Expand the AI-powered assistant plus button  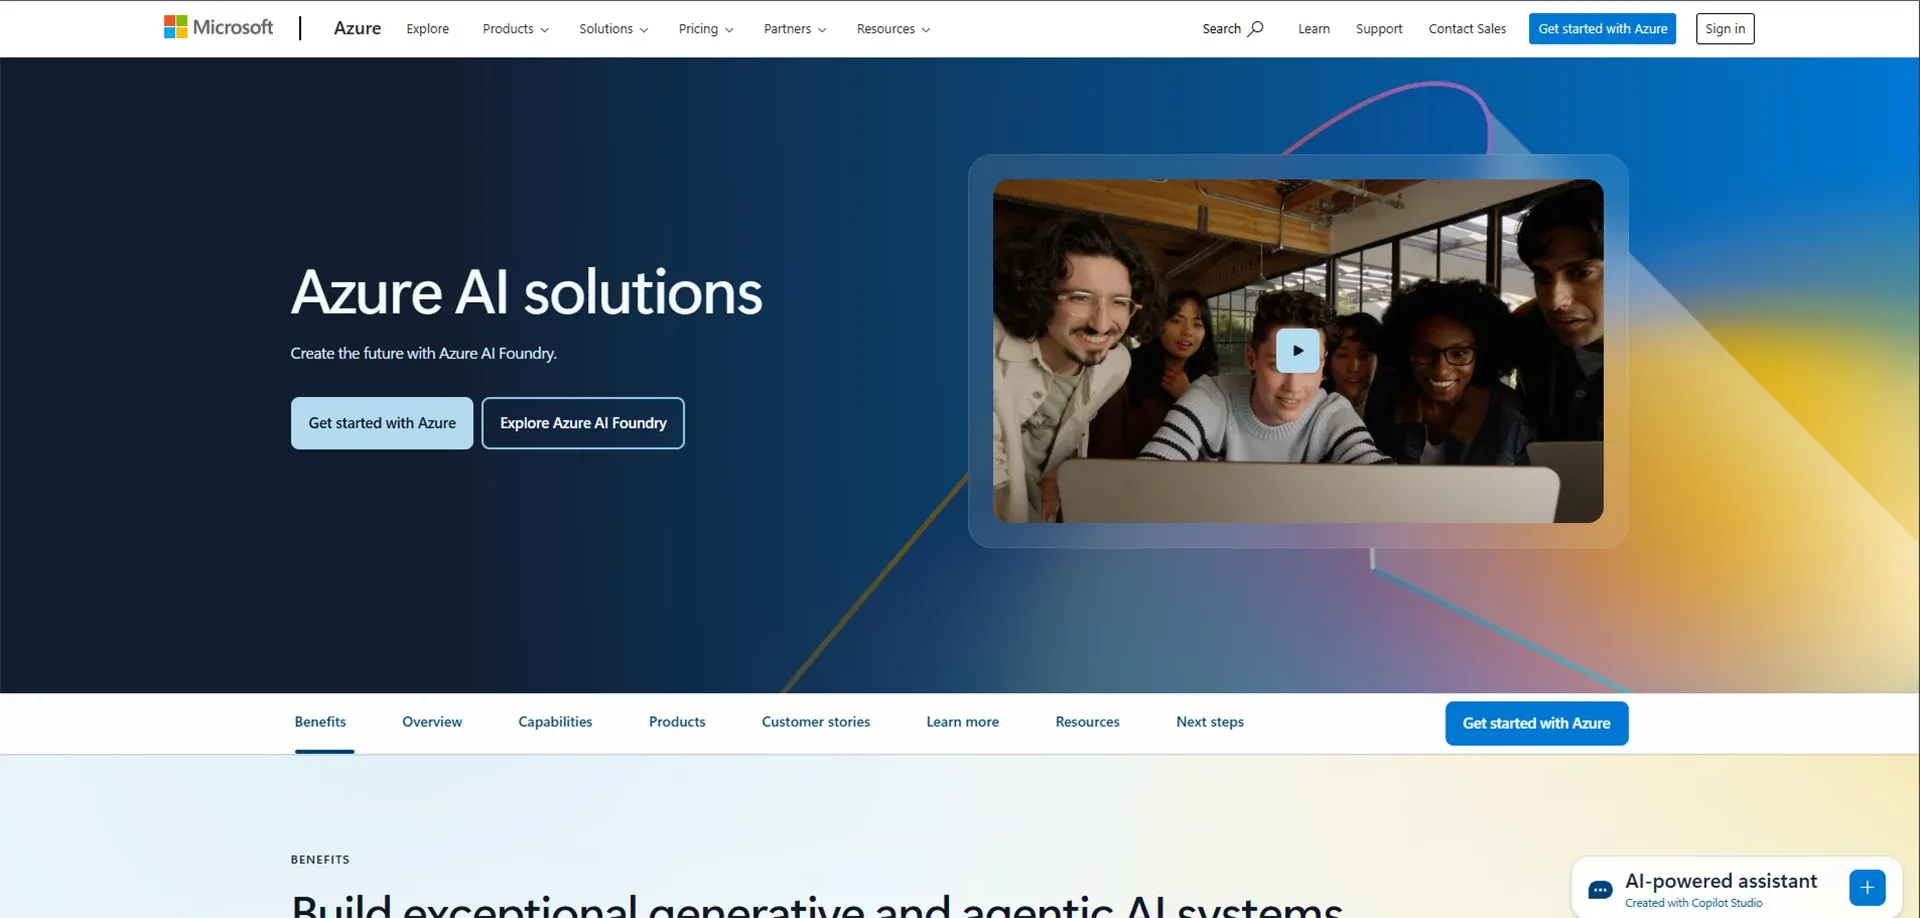(x=1867, y=887)
